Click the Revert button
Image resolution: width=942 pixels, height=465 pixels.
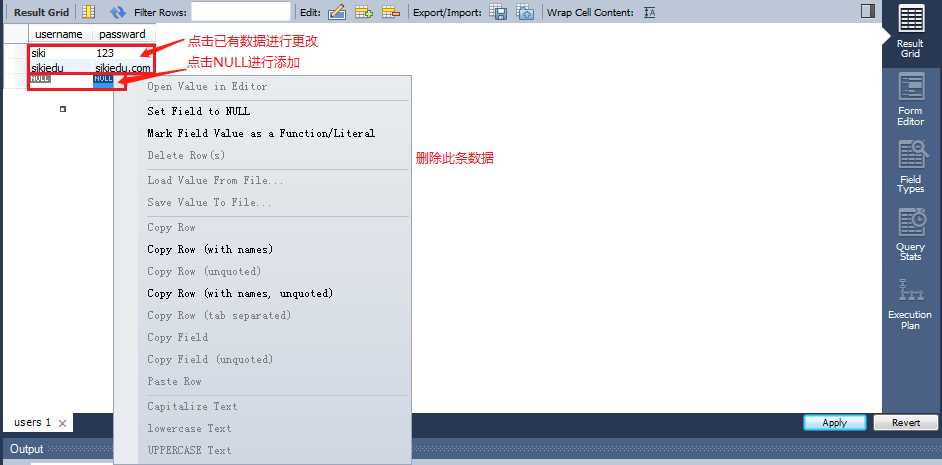pos(906,422)
